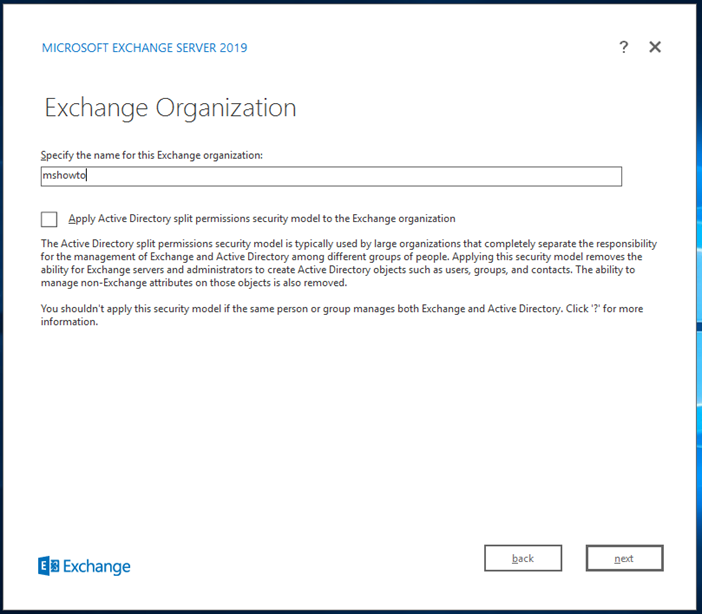Click "Specify the name for this Exchange organization" label
The height and width of the screenshot is (614, 702).
tap(151, 155)
